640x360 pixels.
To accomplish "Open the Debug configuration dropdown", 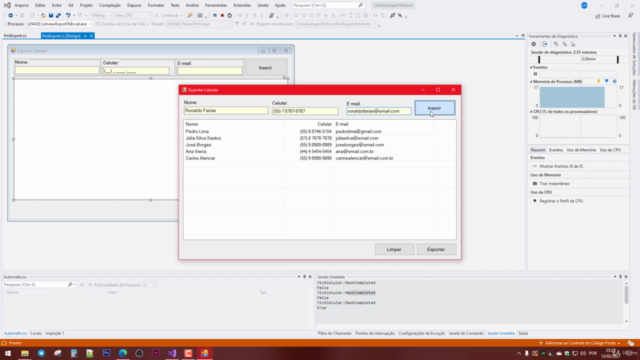I will 102,16.
